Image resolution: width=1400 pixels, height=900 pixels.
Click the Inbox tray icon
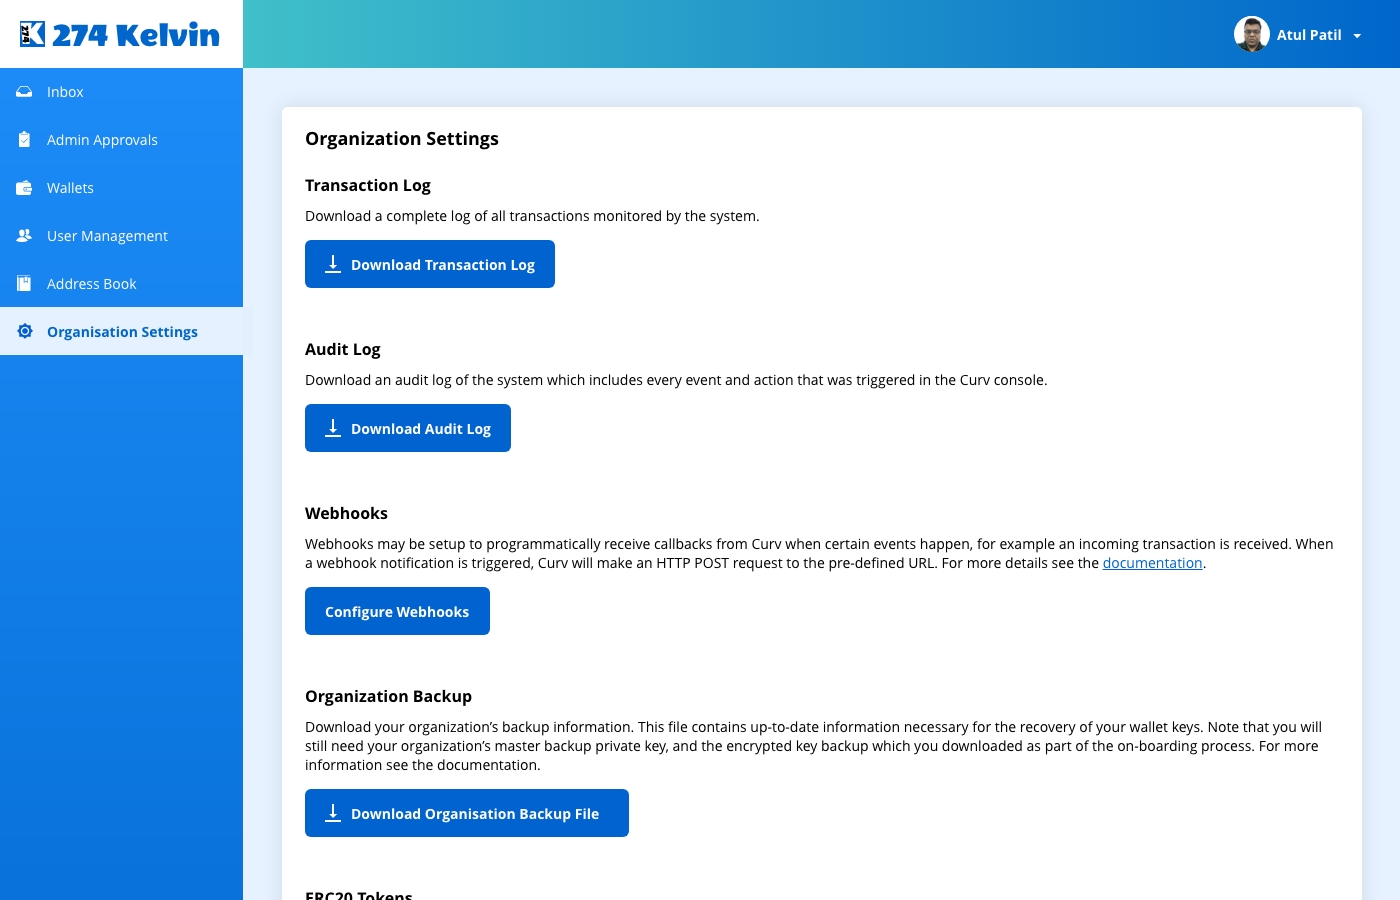[24, 92]
